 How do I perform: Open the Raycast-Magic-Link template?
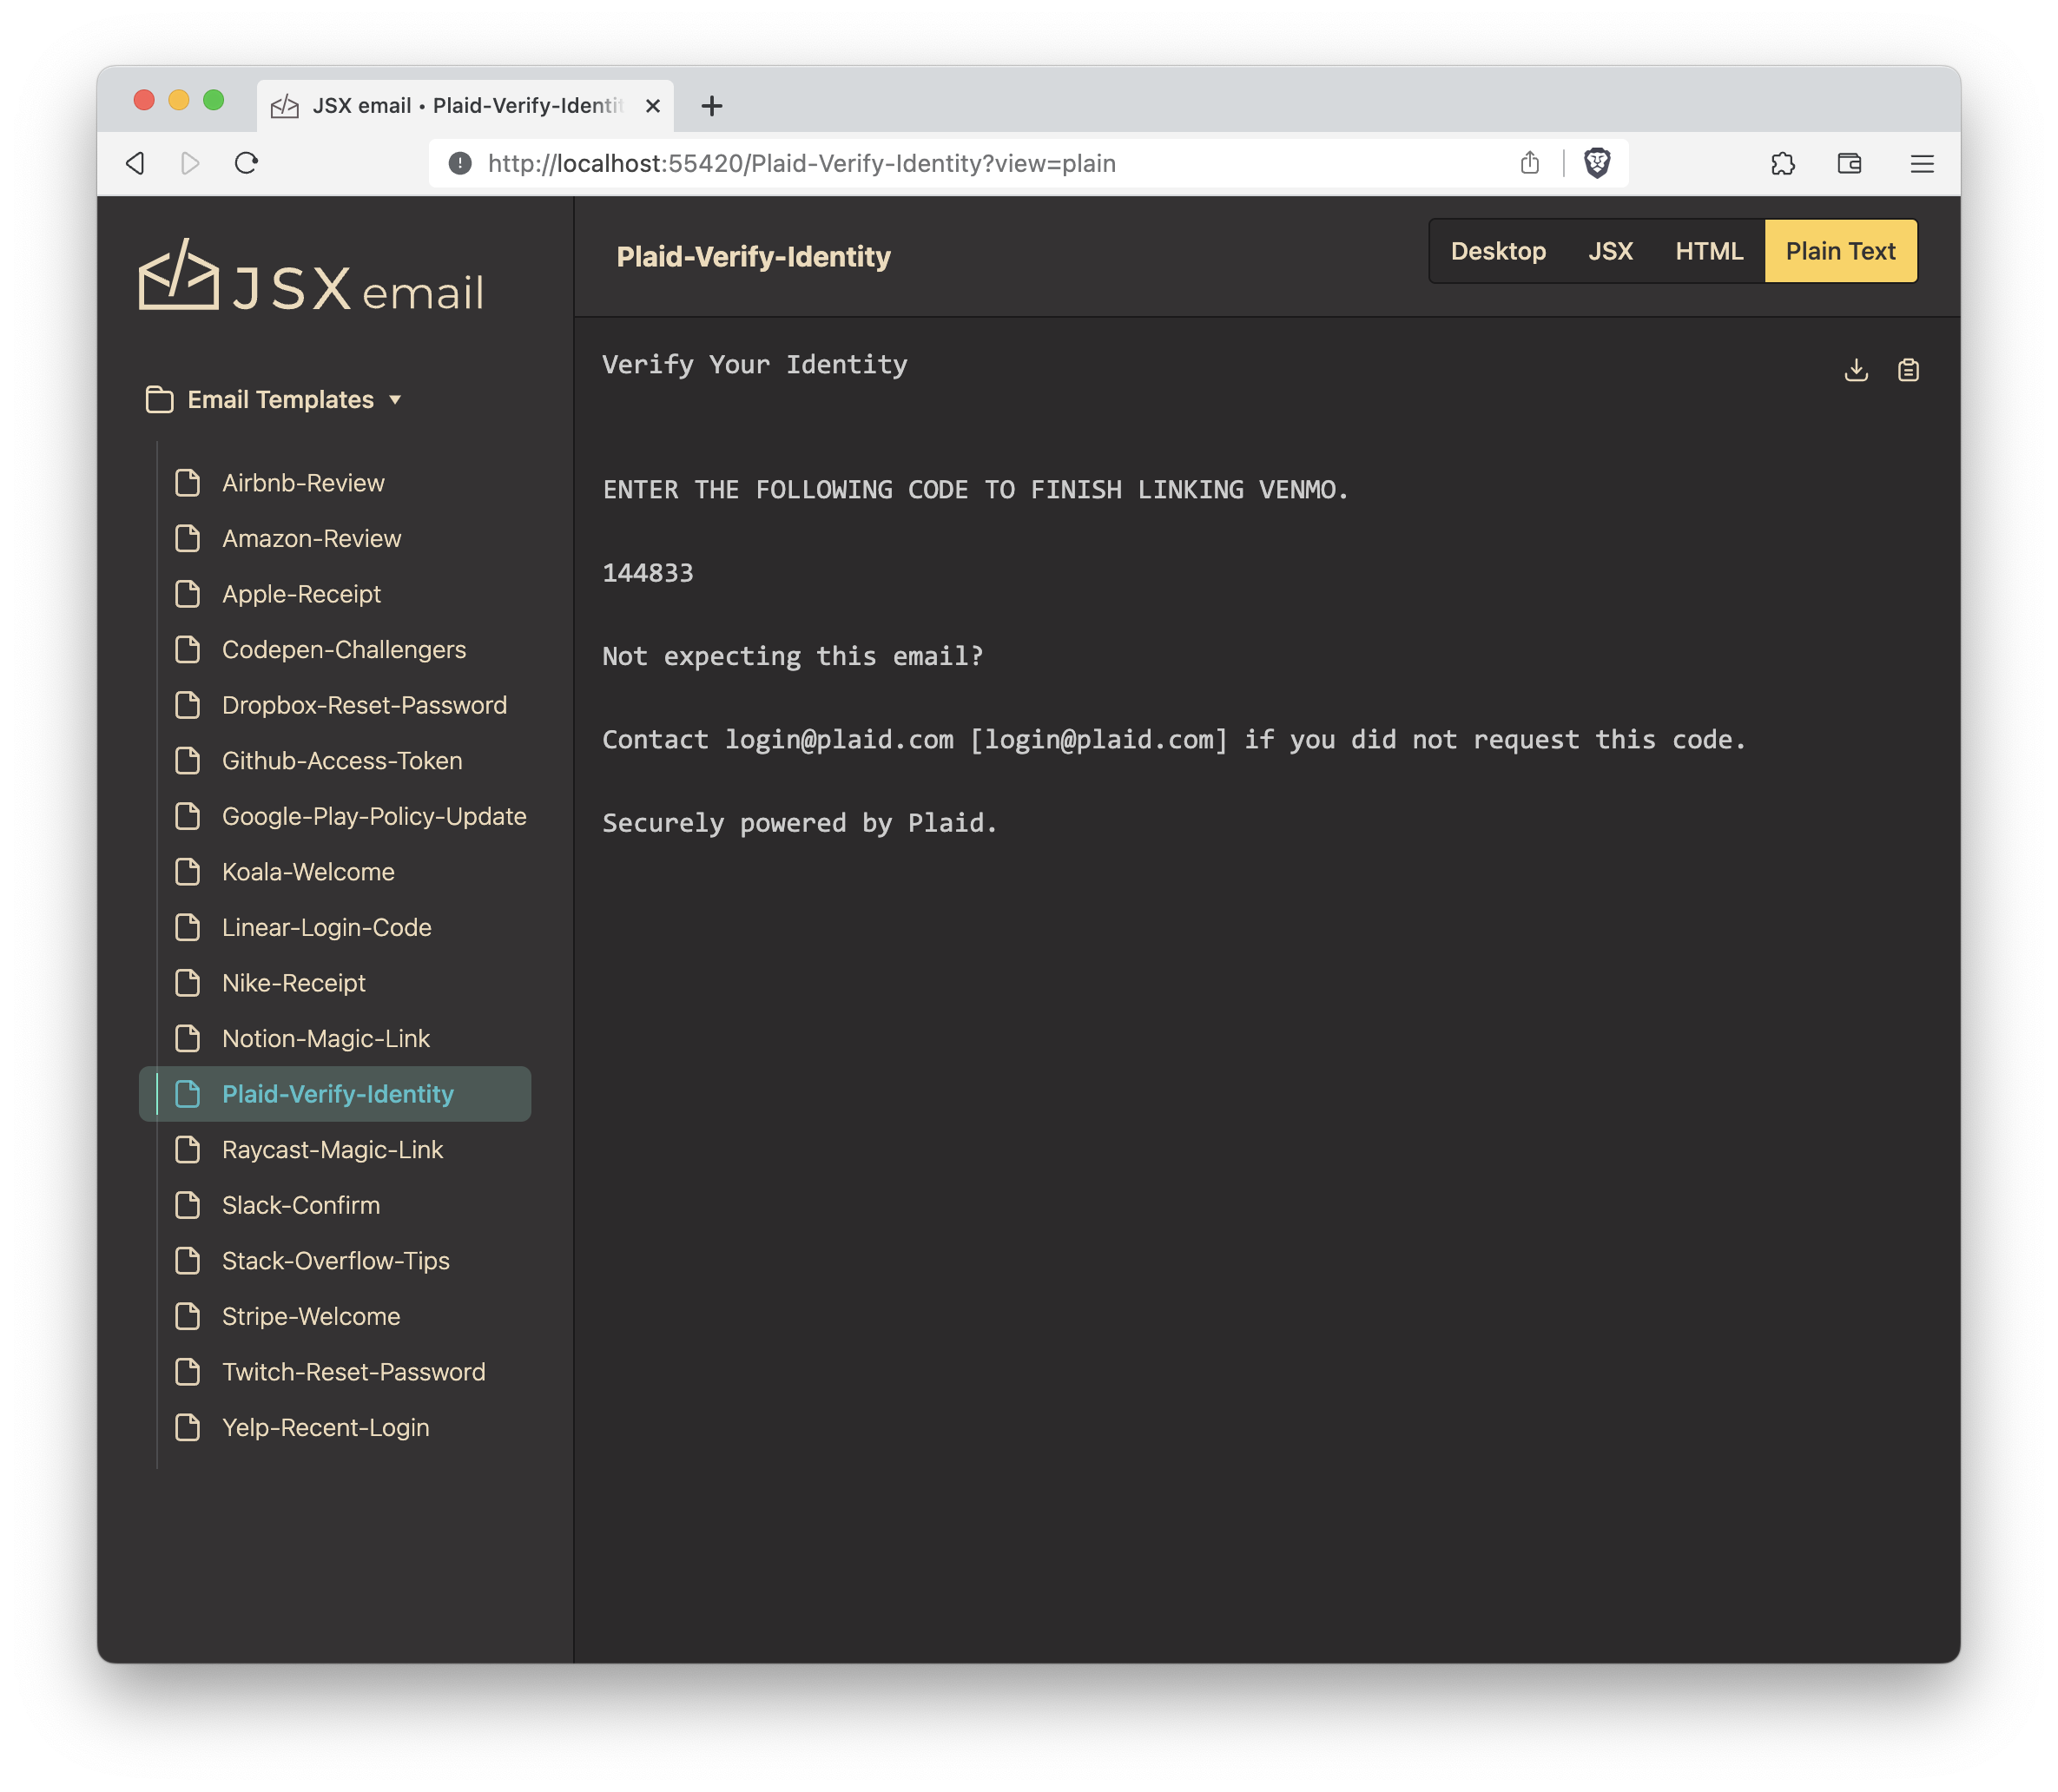tap(334, 1150)
